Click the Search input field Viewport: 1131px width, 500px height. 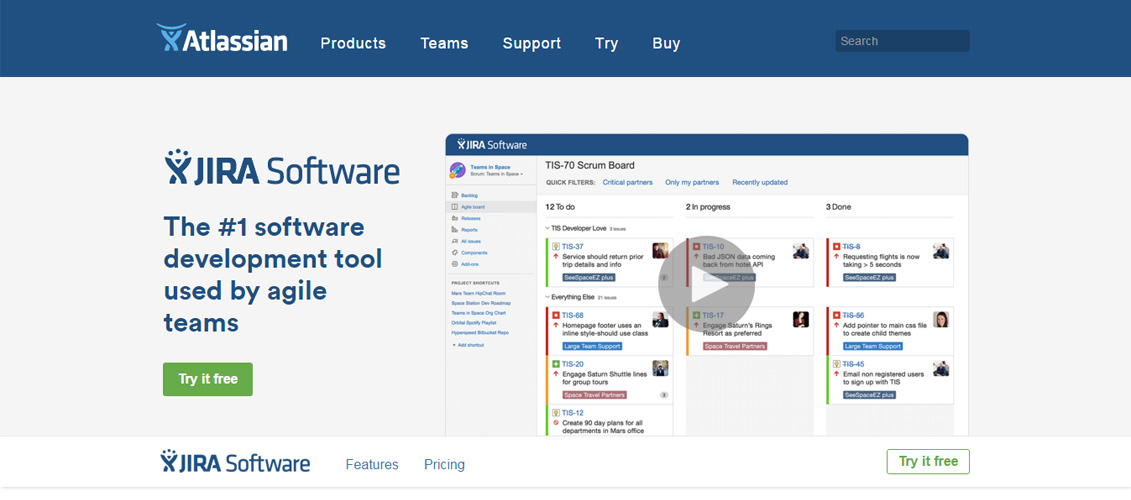click(x=902, y=41)
